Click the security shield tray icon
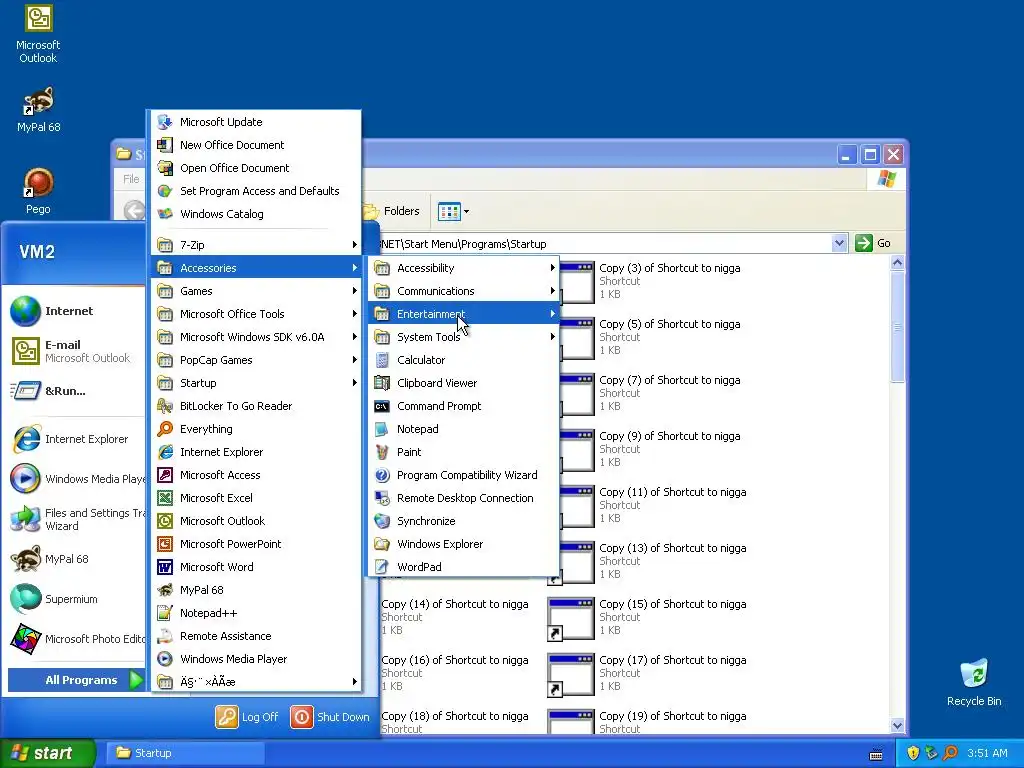 coord(913,753)
